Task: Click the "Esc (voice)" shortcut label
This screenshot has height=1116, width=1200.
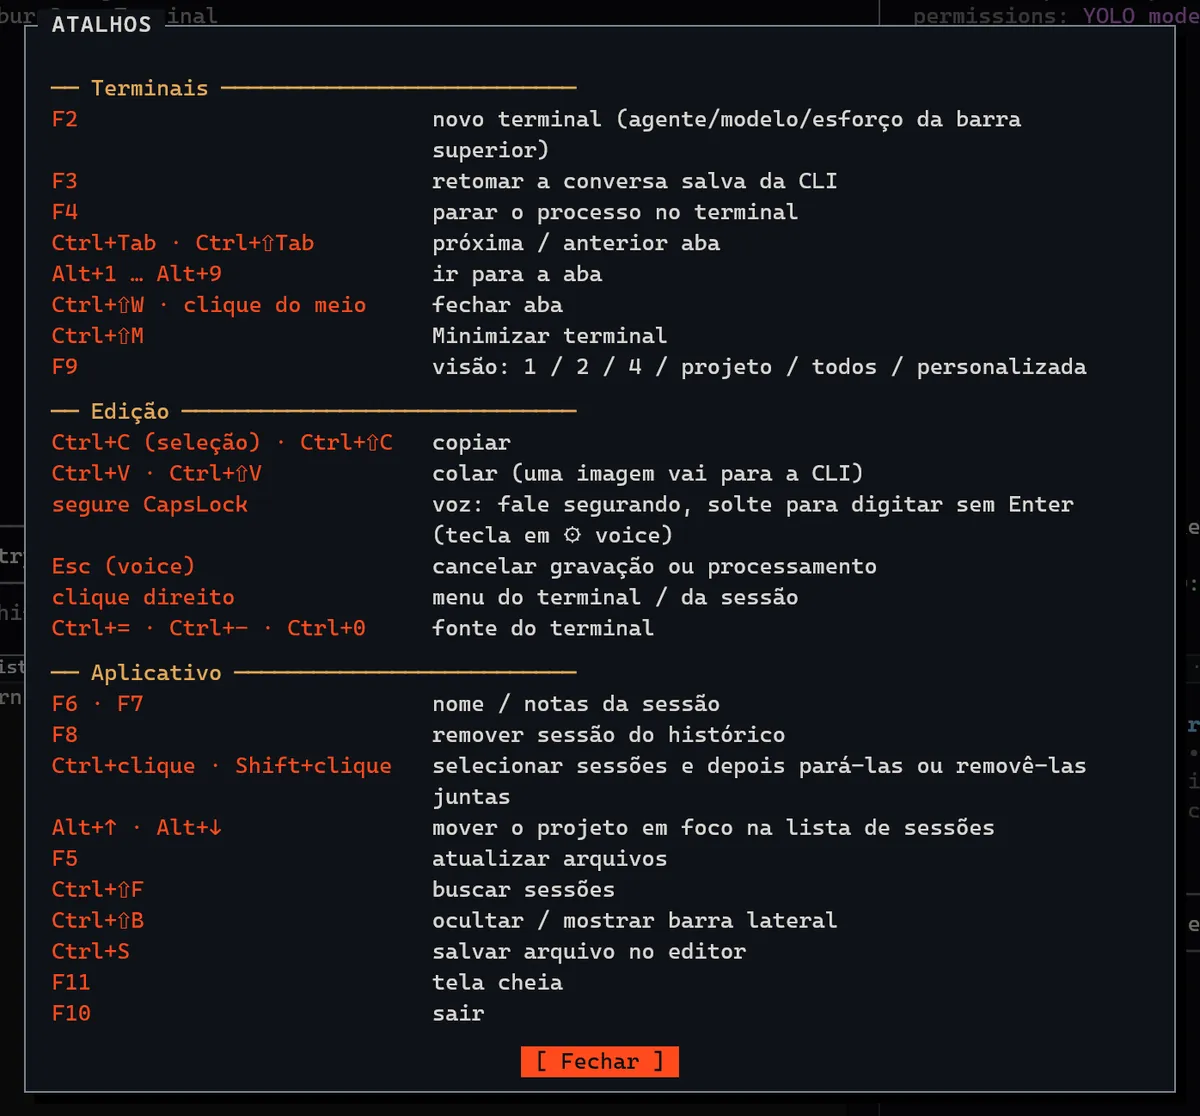Action: [x=124, y=567]
